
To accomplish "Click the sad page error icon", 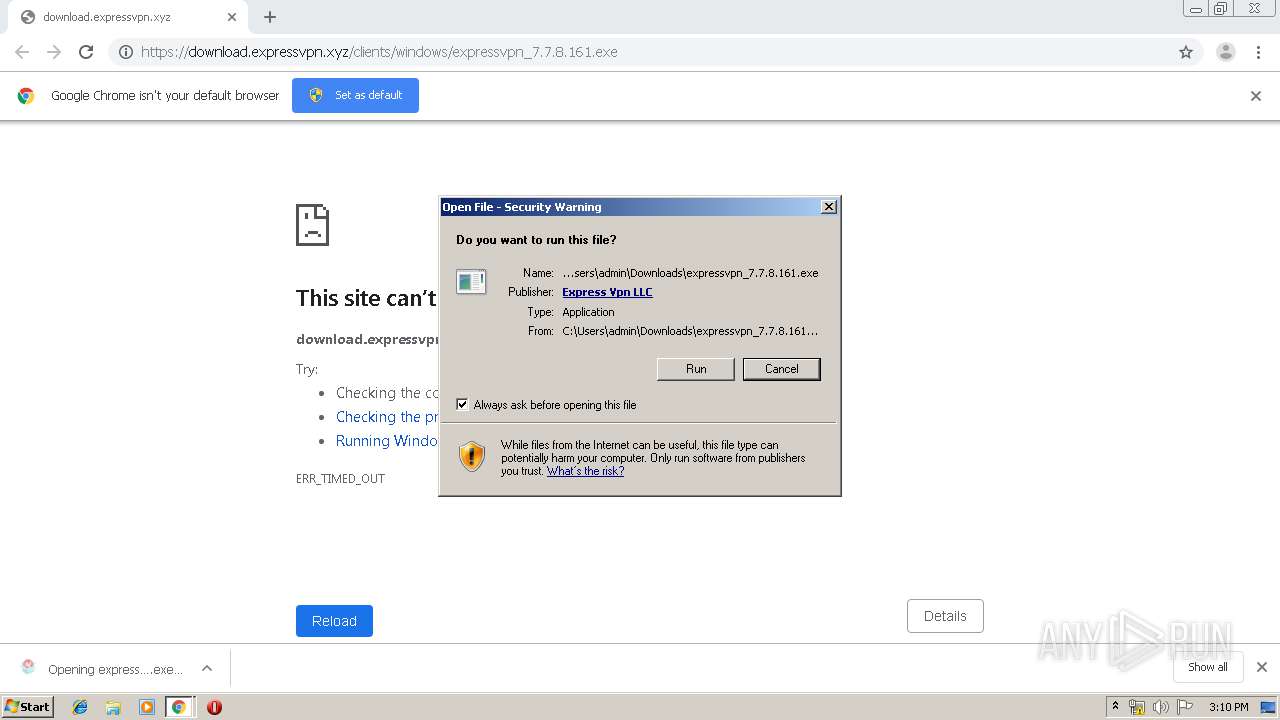I will click(x=312, y=225).
